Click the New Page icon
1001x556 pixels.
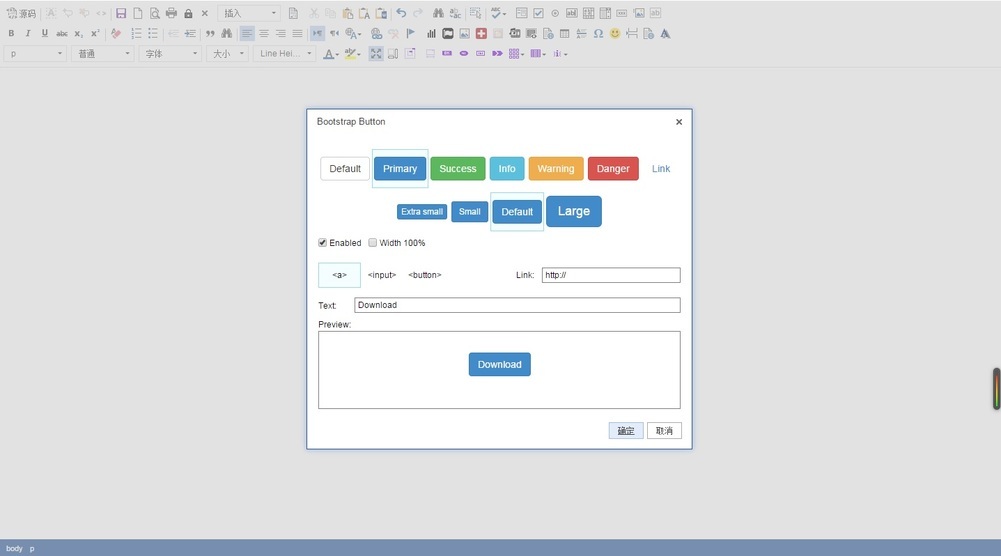(138, 13)
